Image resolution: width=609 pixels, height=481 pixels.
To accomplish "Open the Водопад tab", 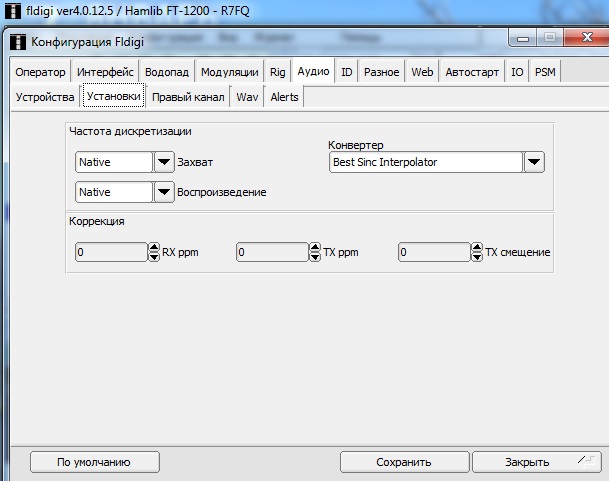I will pyautogui.click(x=166, y=72).
